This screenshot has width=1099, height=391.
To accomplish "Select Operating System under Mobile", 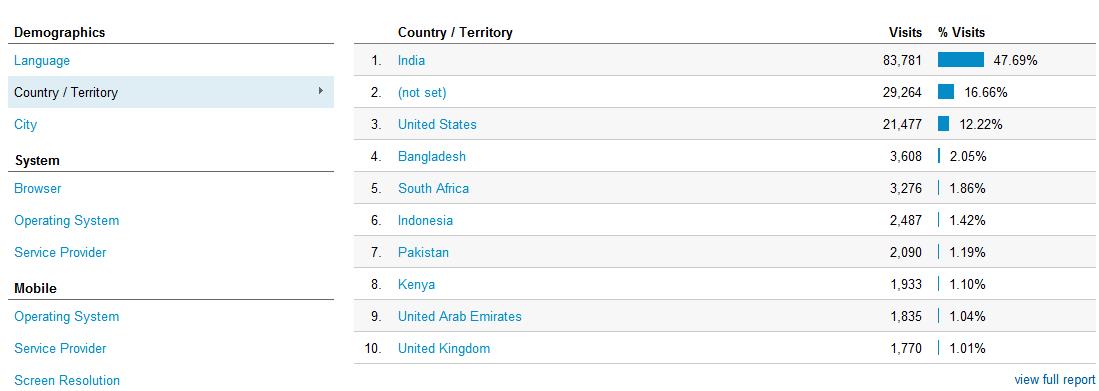I will point(67,317).
